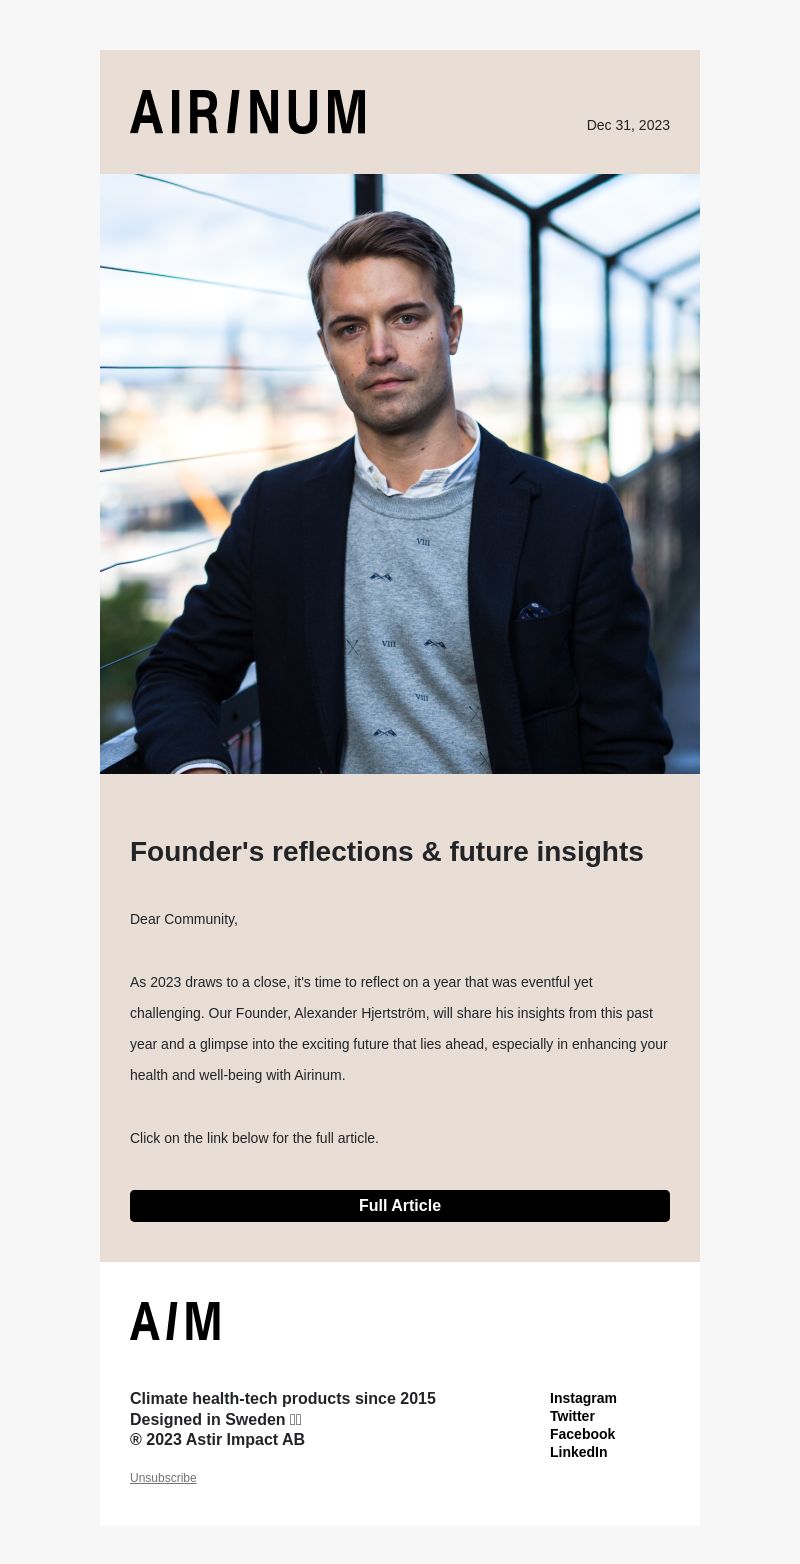Click the 'Dec 31, 2023' date
Screen dimensions: 800x1564
pyautogui.click(x=628, y=125)
